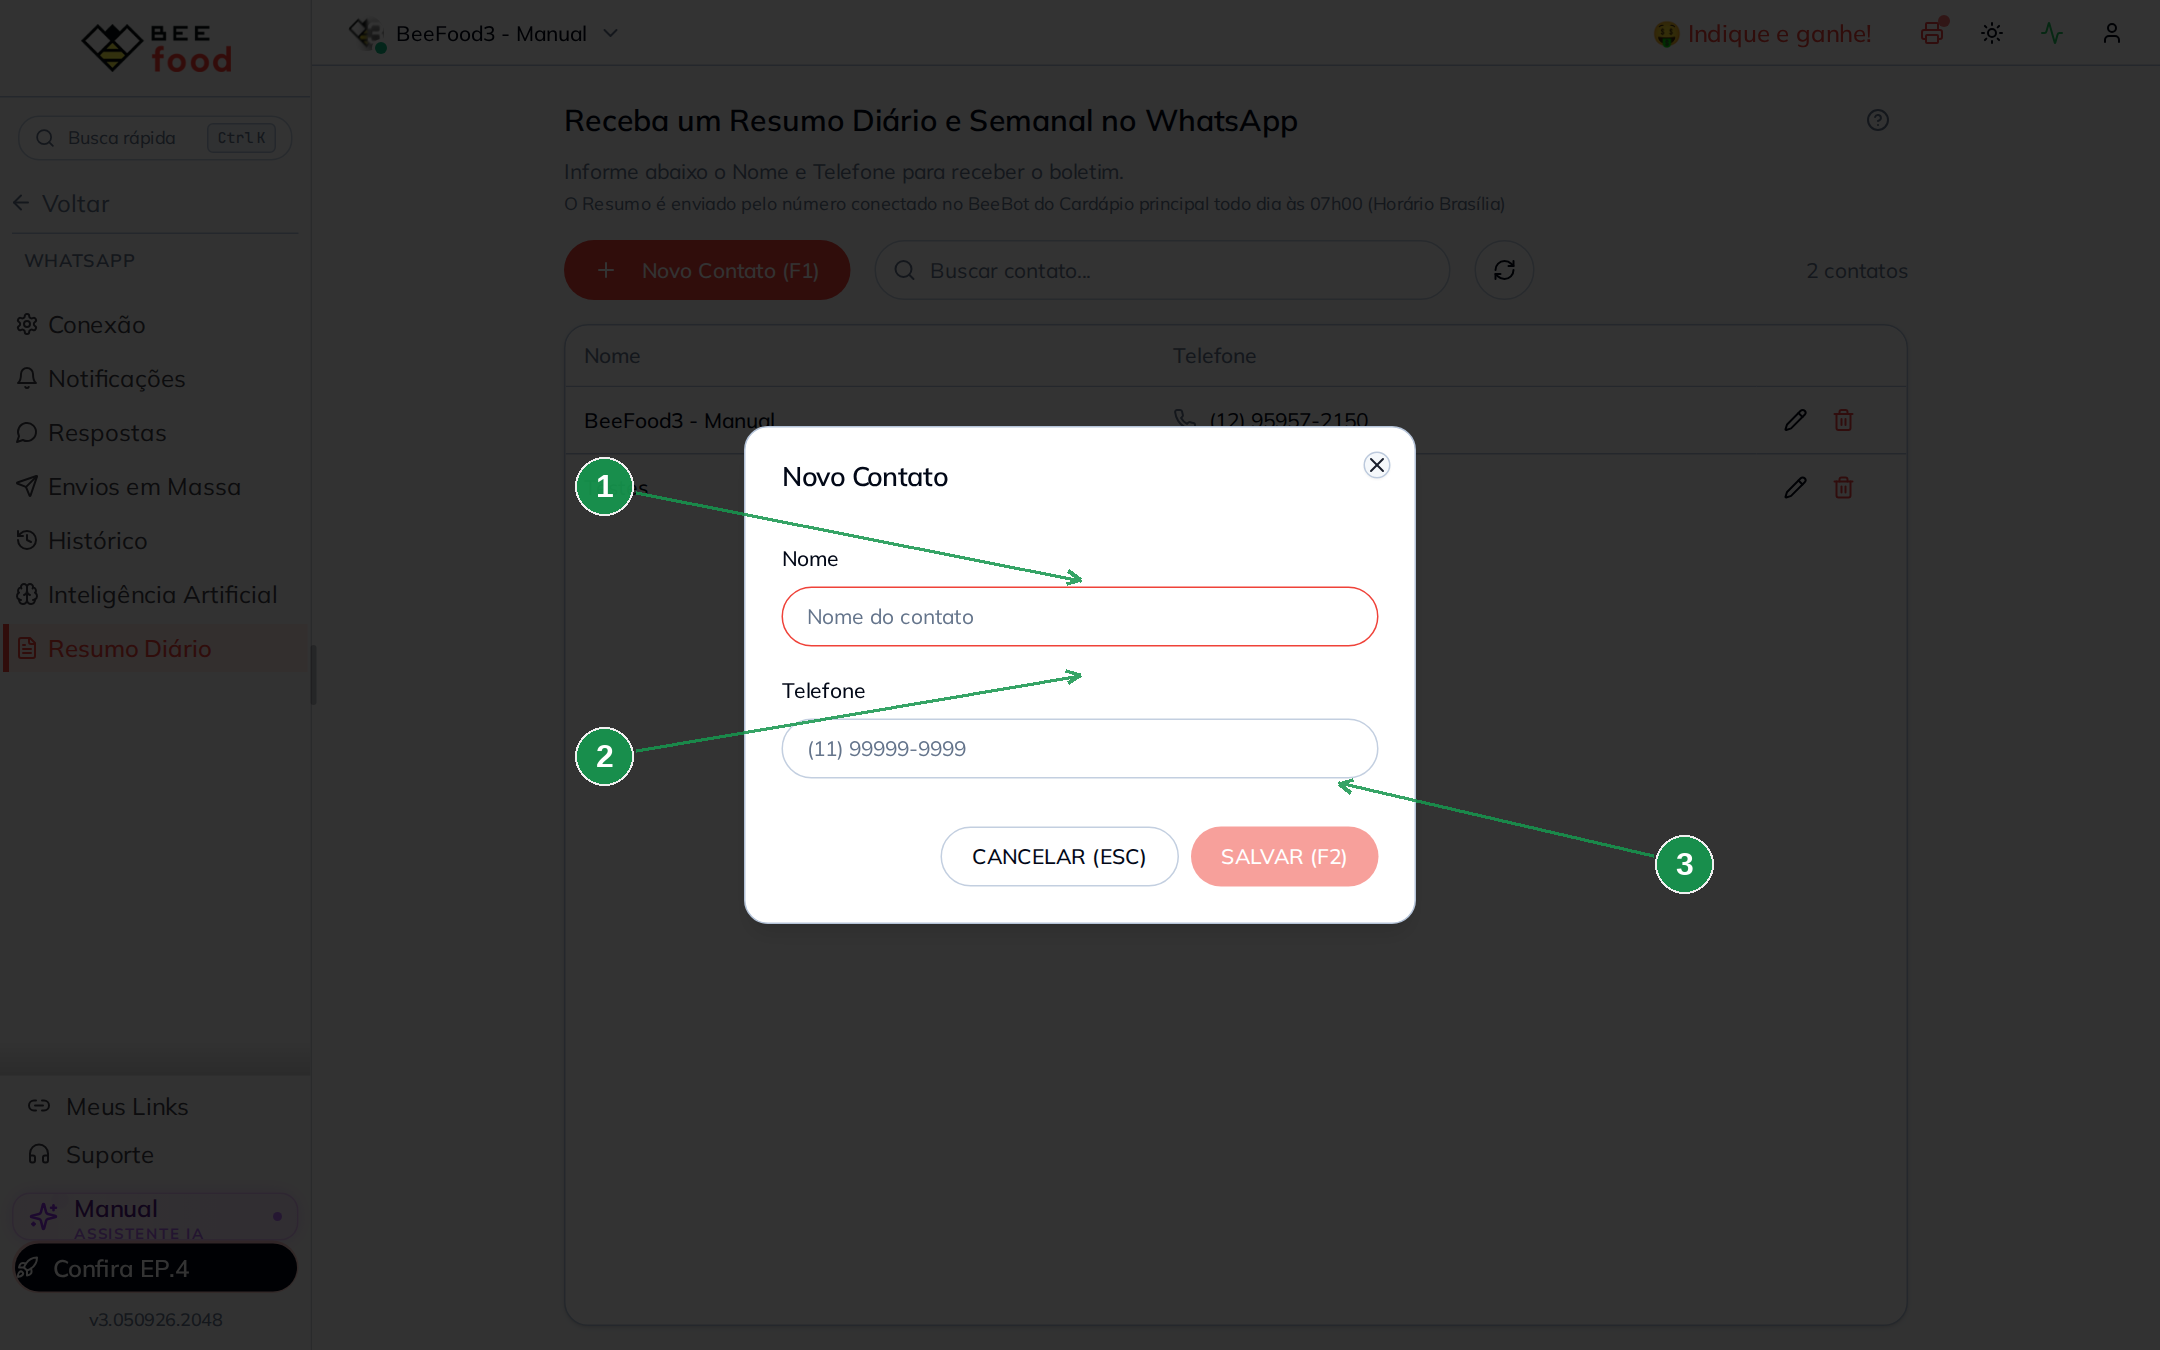Open Histórico menu item
2160x1350 pixels.
[155, 541]
